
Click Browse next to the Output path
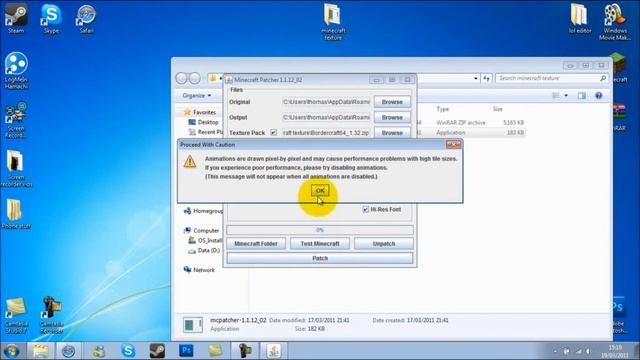[392, 117]
